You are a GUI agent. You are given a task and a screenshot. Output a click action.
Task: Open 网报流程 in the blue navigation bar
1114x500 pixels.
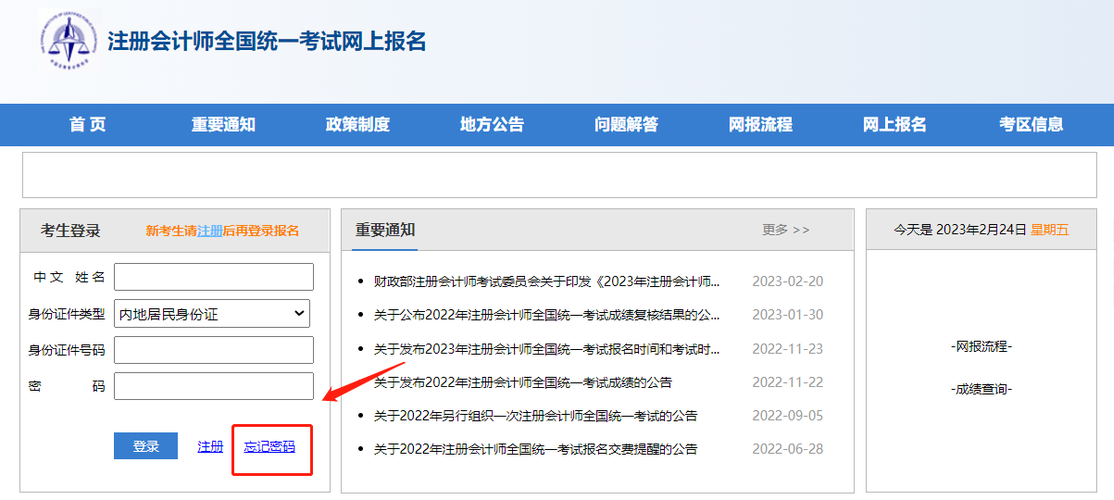click(760, 125)
